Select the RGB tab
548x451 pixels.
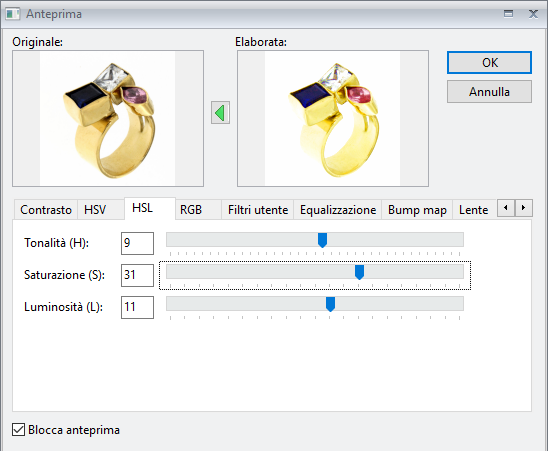point(191,210)
